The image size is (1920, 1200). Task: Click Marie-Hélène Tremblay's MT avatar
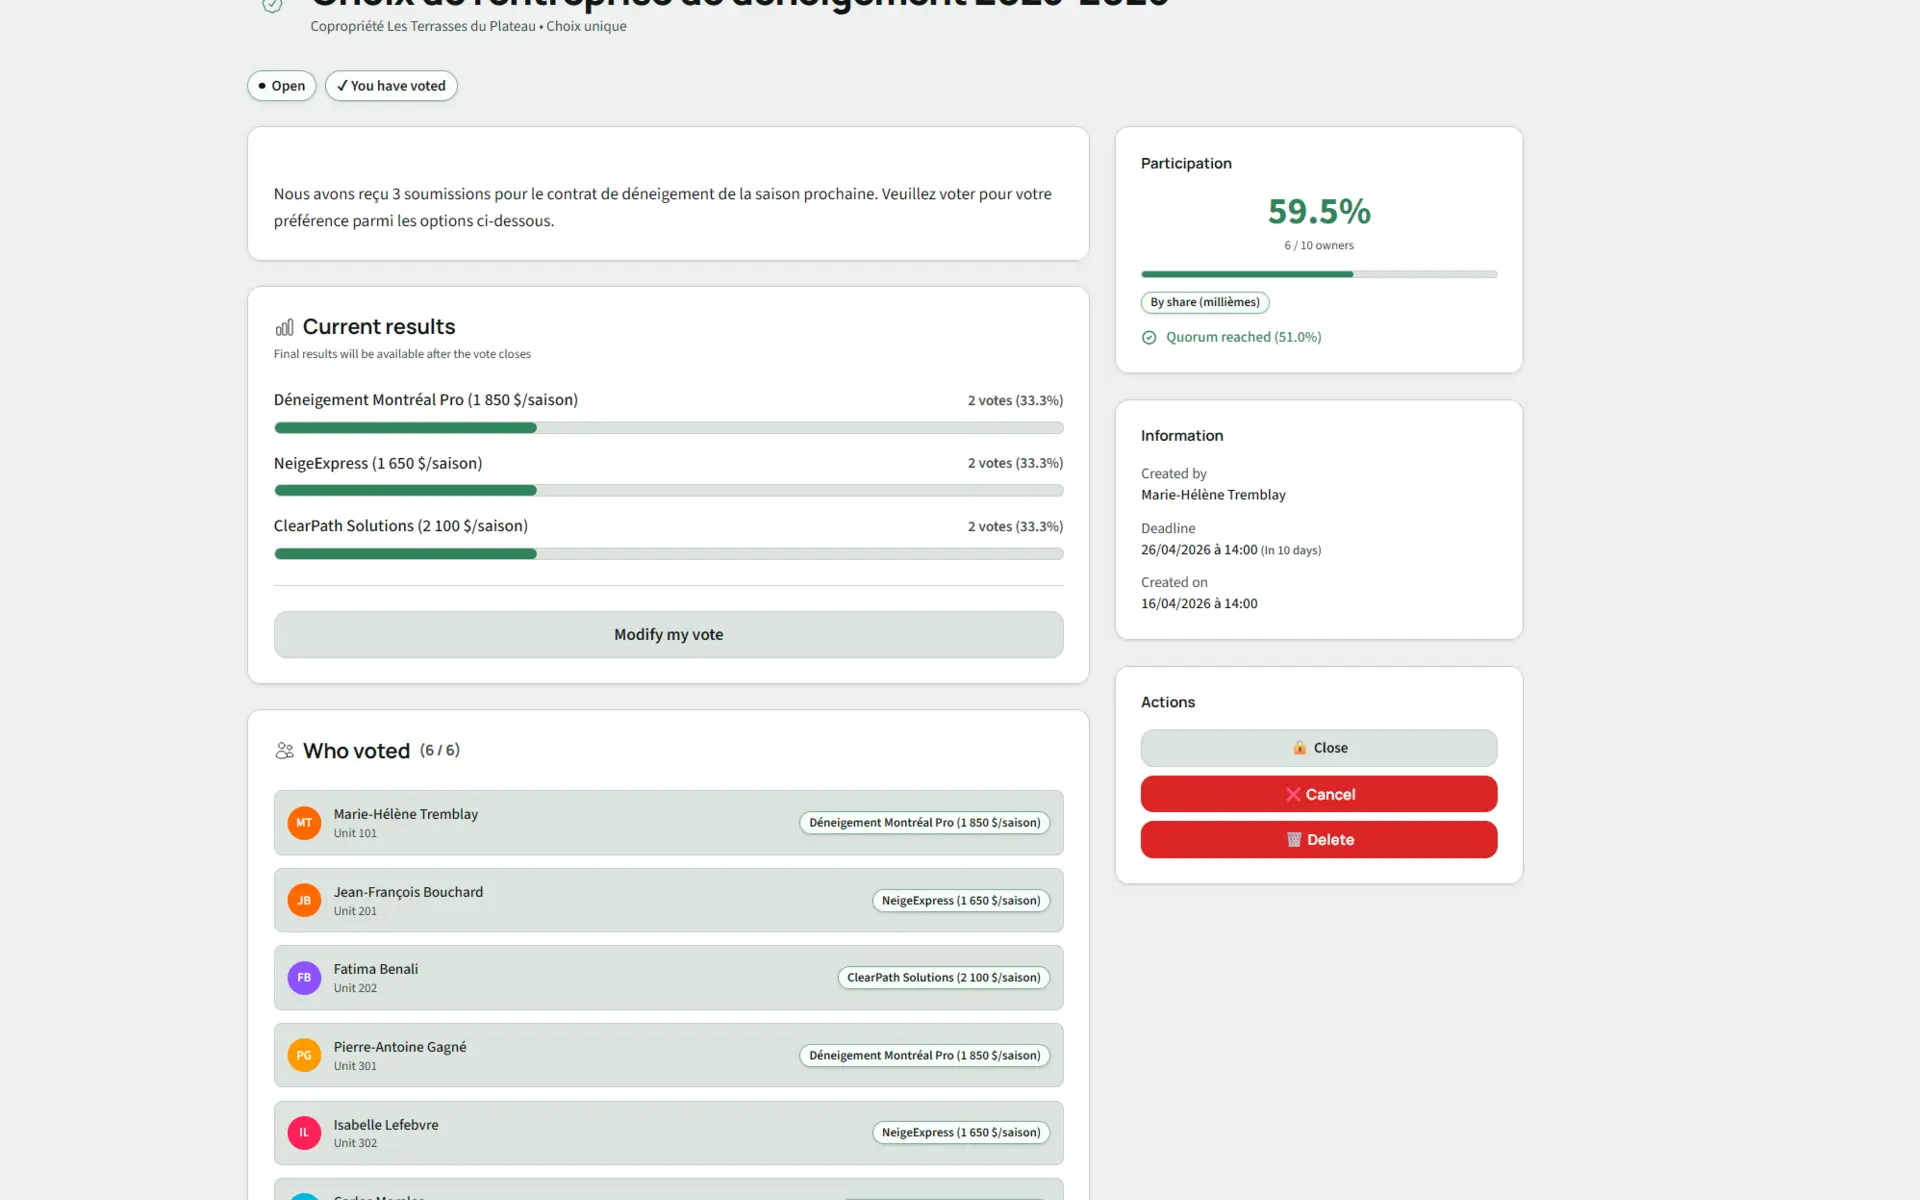click(x=303, y=822)
